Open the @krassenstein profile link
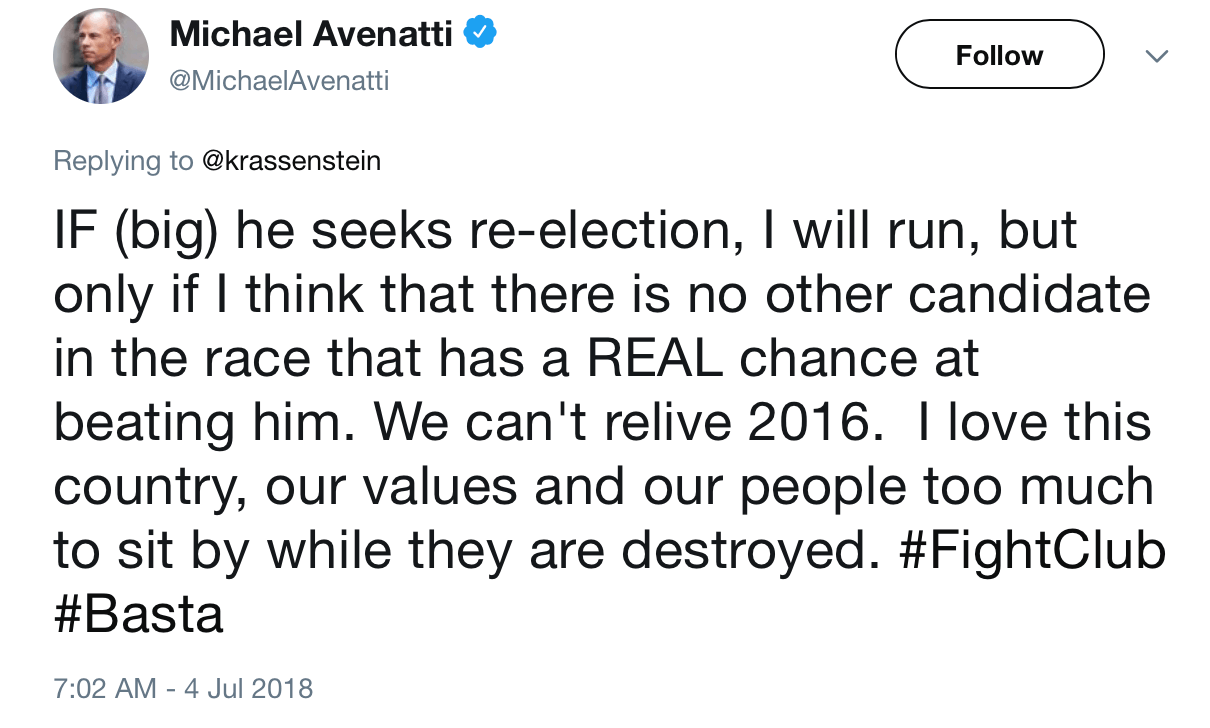Image resolution: width=1210 pixels, height=728 pixels. (x=291, y=161)
